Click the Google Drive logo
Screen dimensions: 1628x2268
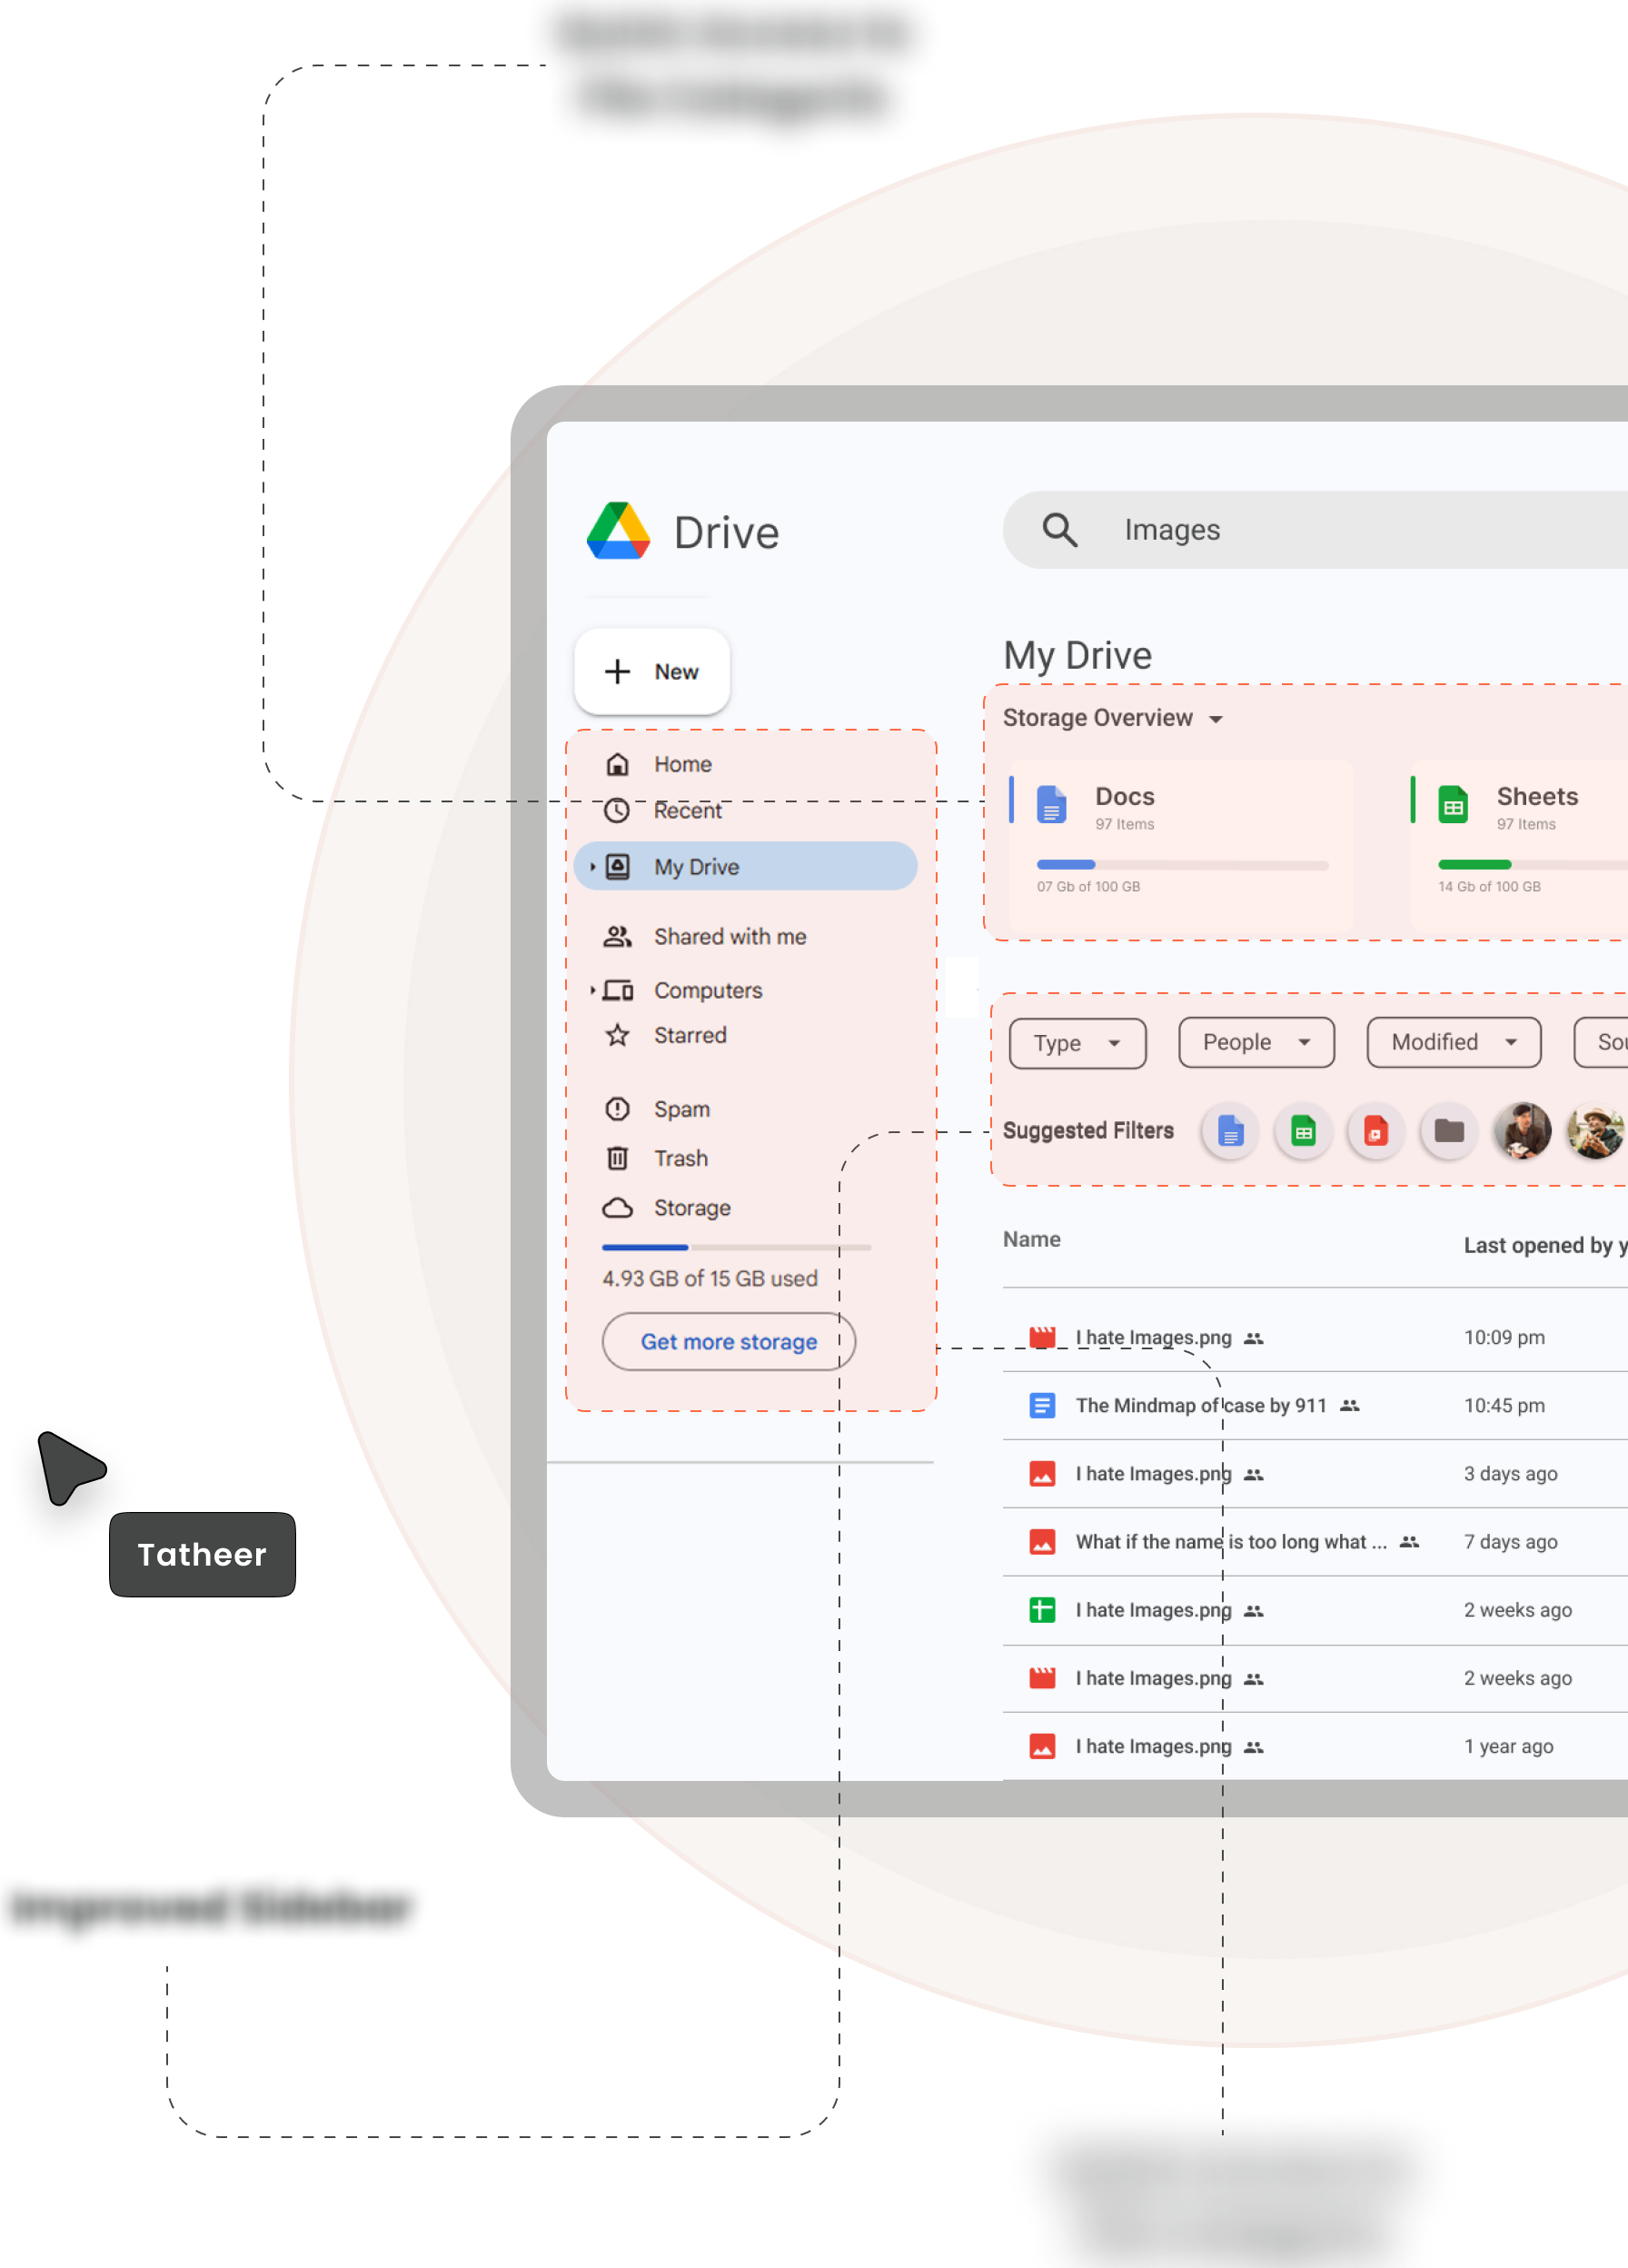pos(619,531)
